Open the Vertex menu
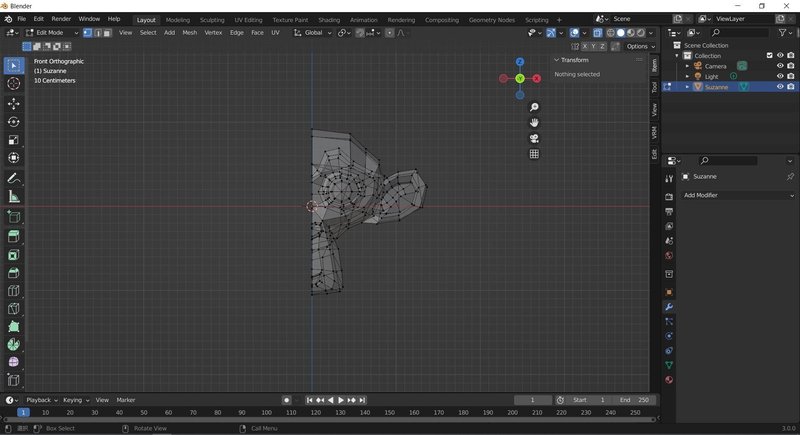800x435 pixels. [213, 33]
